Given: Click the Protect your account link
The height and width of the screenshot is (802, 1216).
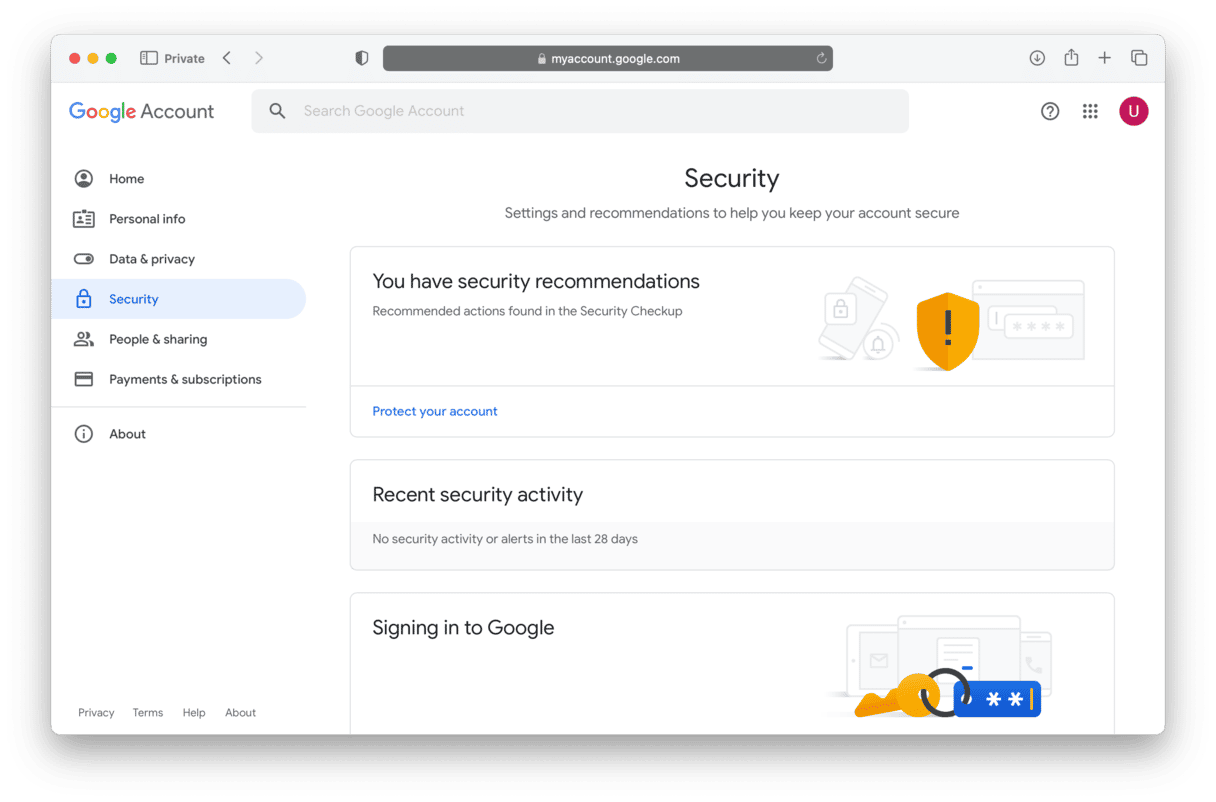Looking at the screenshot, I should (x=435, y=411).
